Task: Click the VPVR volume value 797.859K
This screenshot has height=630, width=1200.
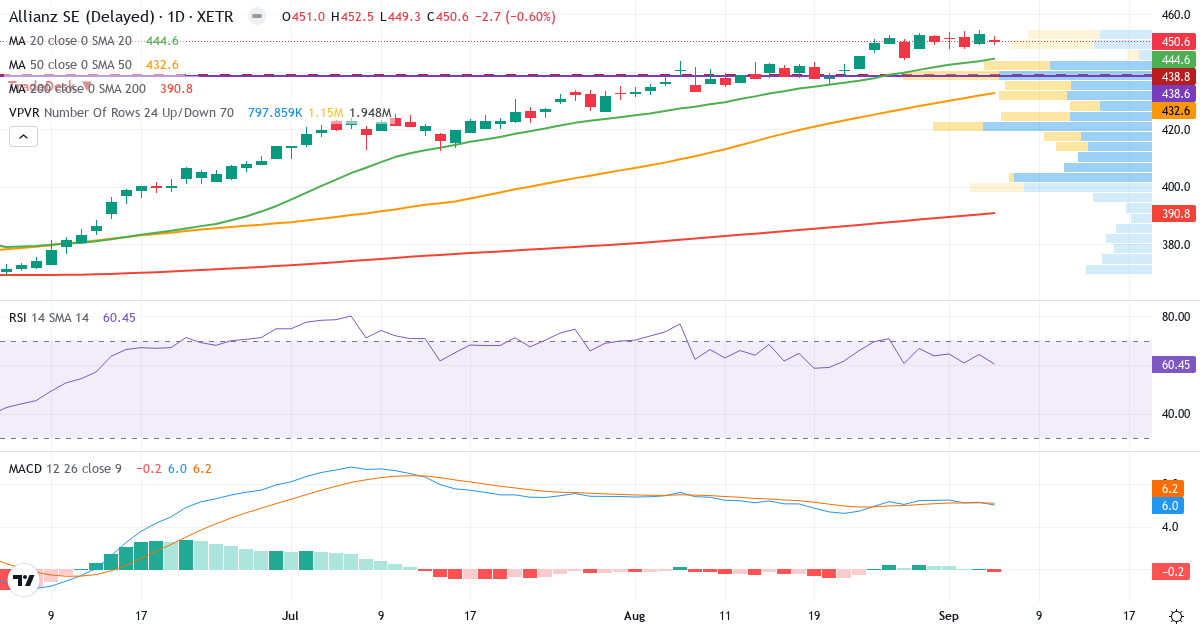Action: [275, 113]
